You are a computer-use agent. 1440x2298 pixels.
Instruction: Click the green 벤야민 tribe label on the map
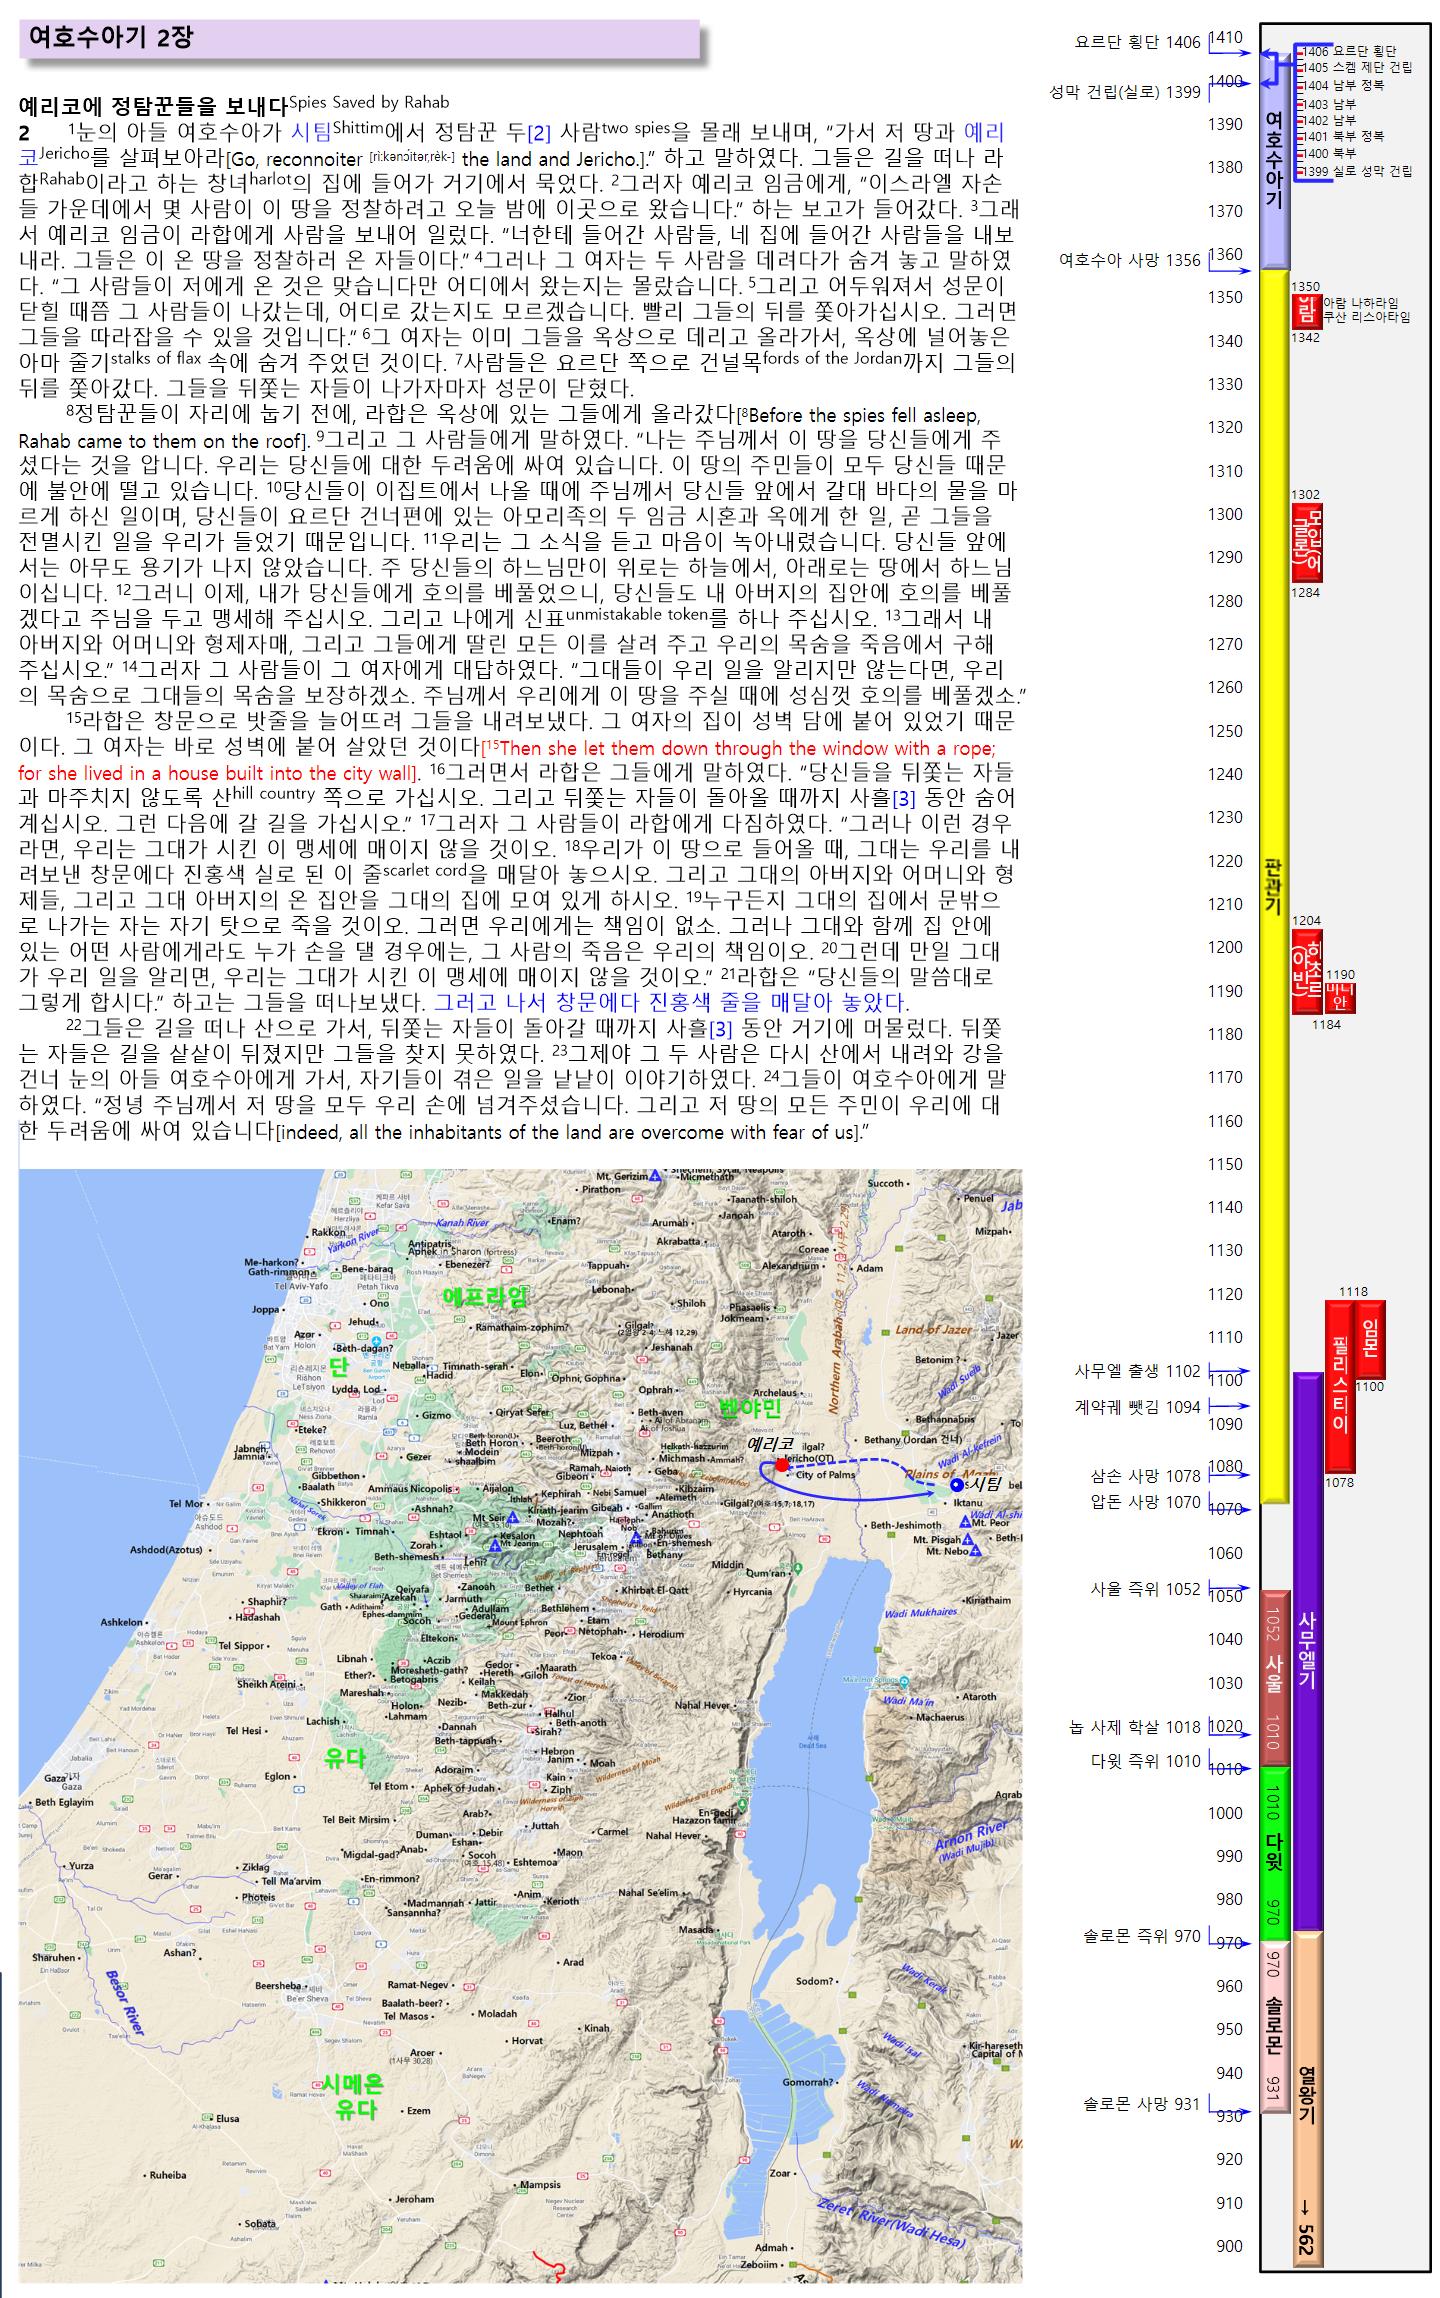click(750, 1408)
